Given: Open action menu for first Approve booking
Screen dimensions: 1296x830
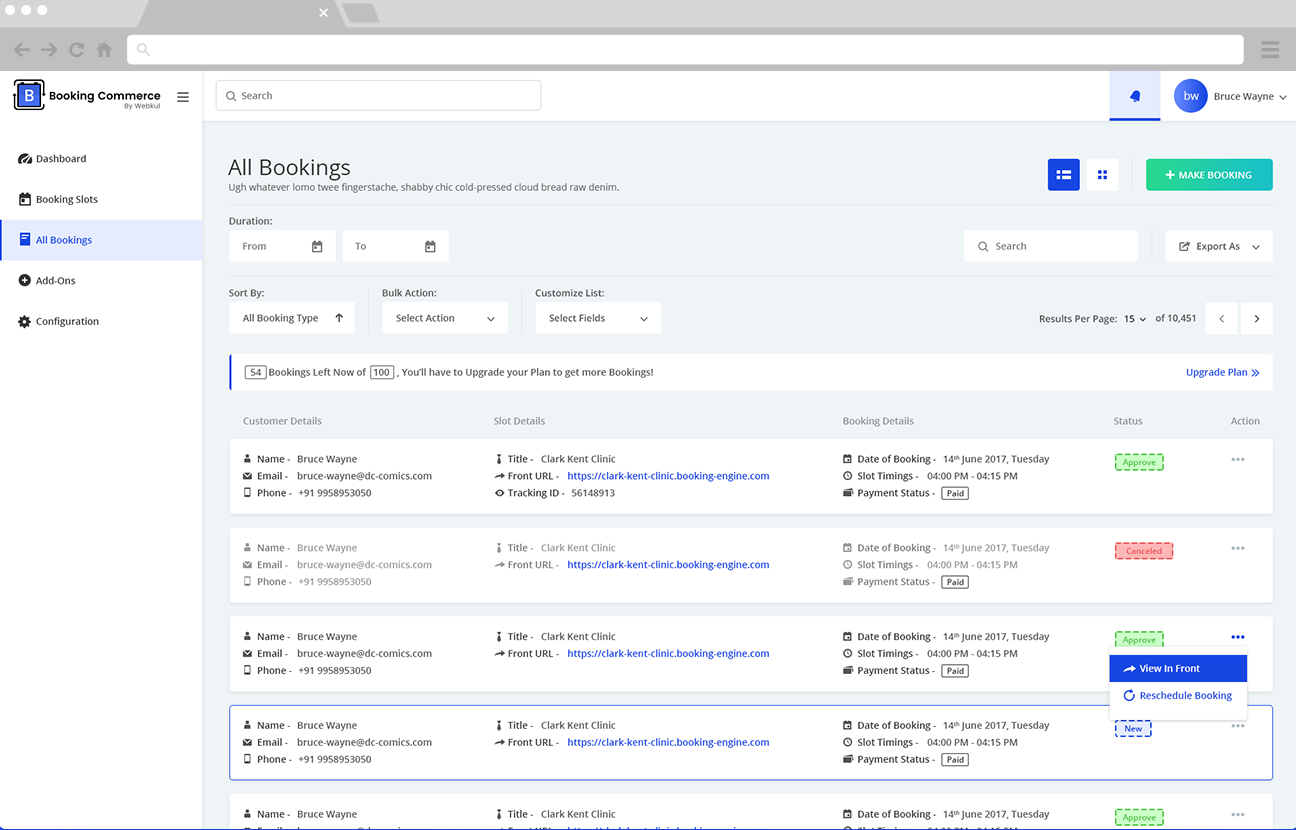Looking at the screenshot, I should (x=1238, y=460).
